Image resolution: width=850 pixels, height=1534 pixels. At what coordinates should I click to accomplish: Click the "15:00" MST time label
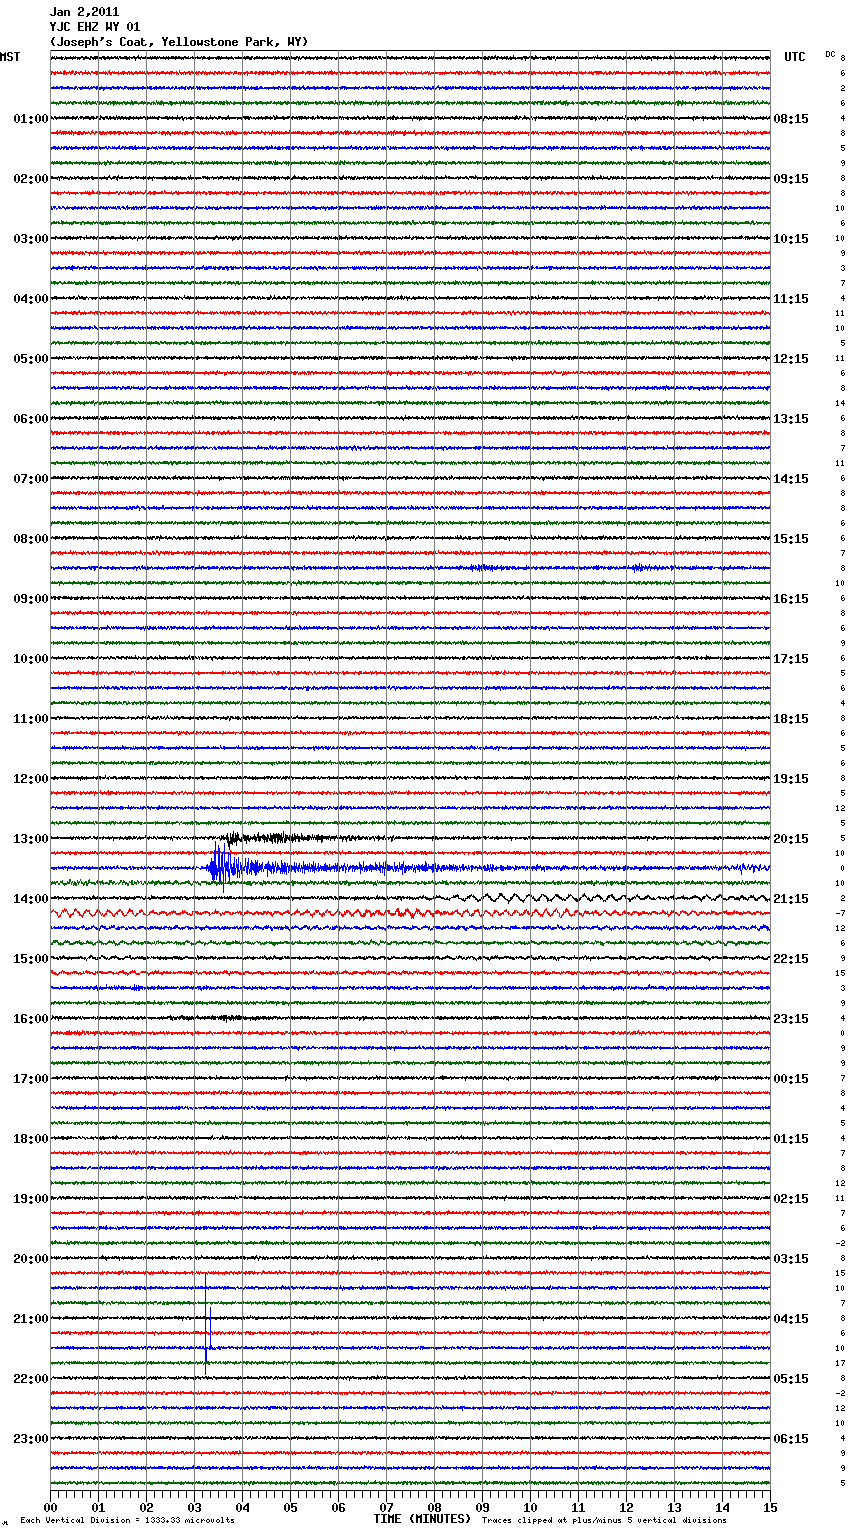pos(31,959)
